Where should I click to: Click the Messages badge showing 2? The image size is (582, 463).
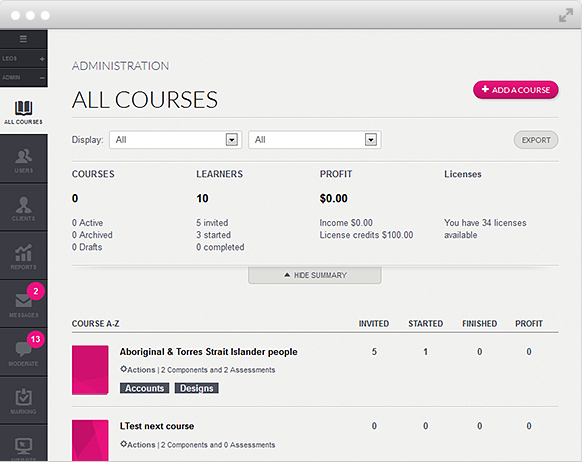tap(36, 291)
